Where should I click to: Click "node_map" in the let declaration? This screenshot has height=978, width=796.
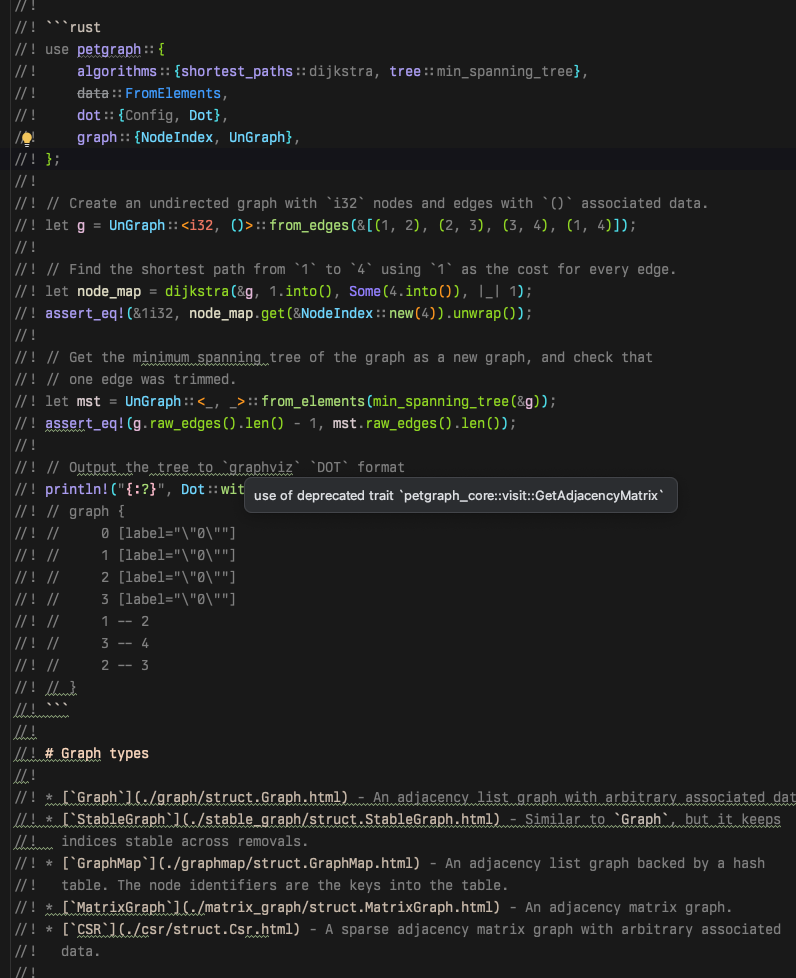(x=109, y=291)
